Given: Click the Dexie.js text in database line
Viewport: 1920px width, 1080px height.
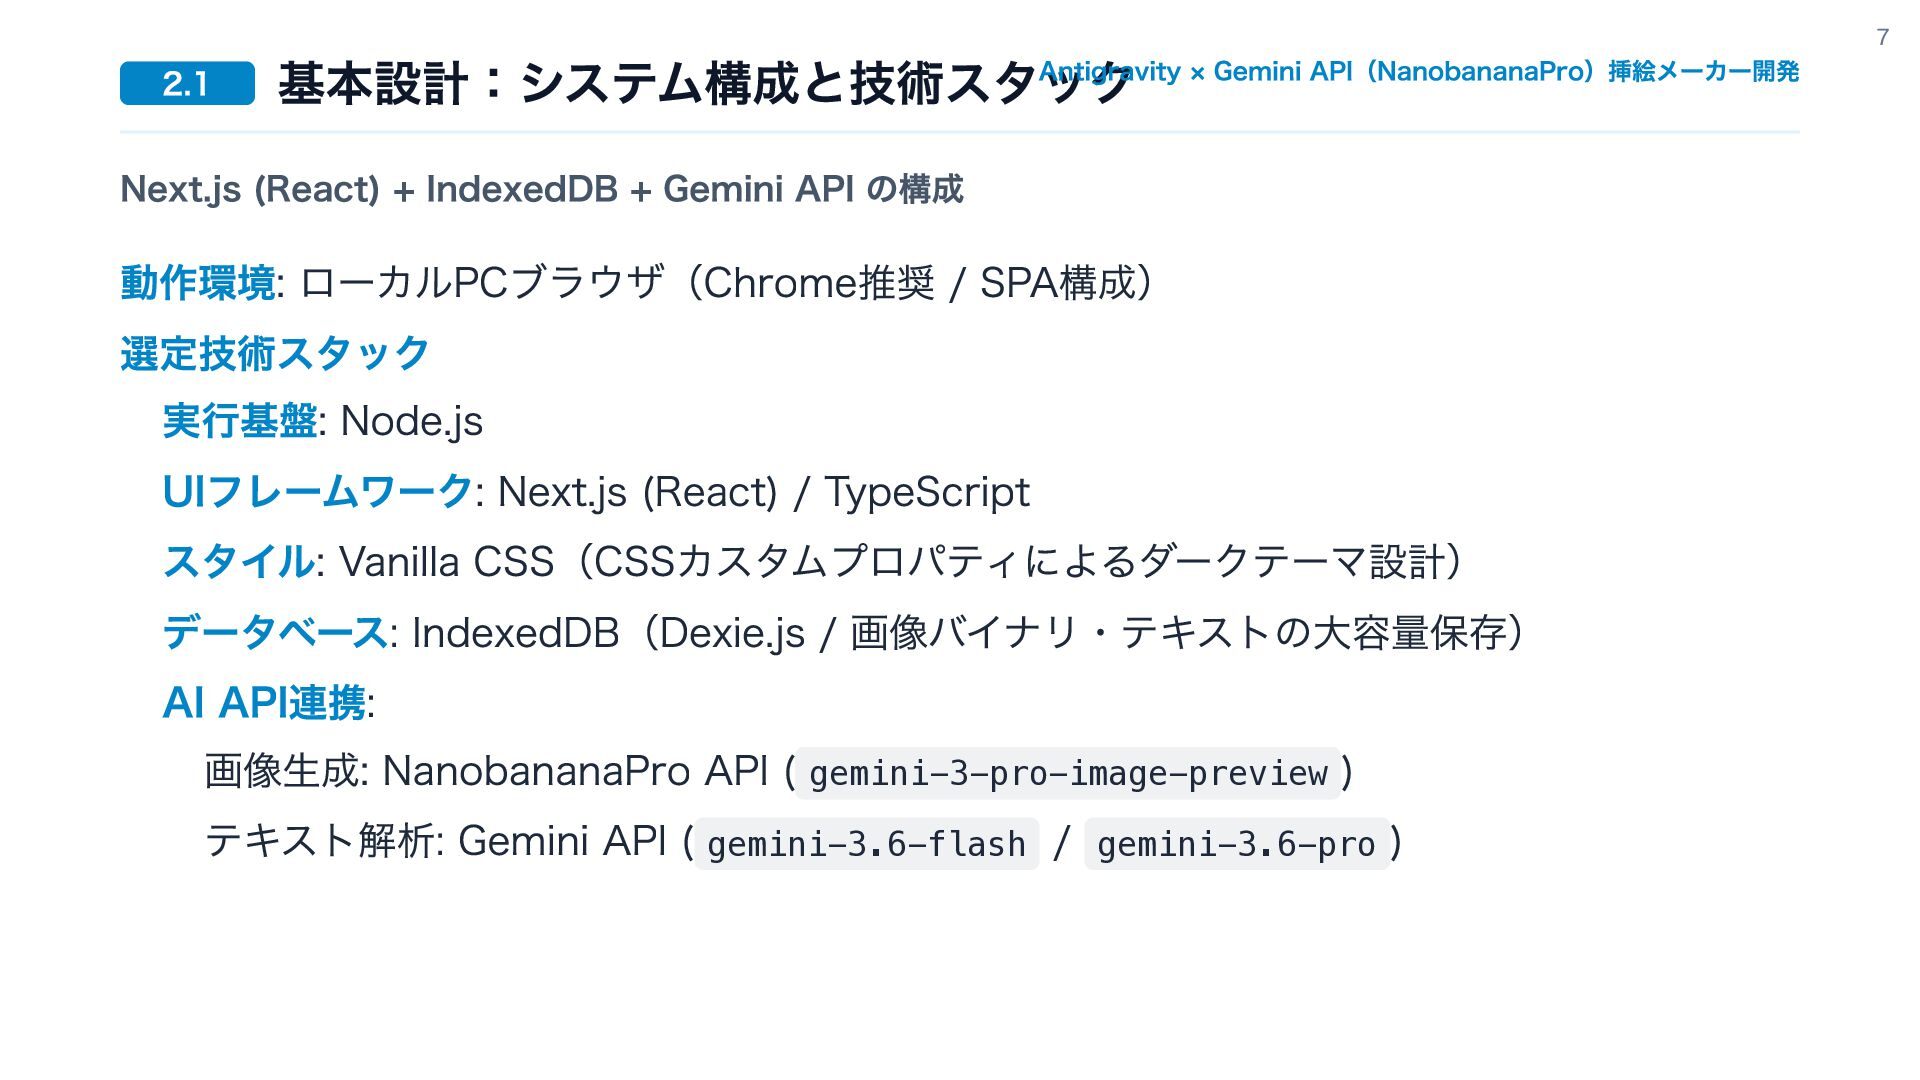Looking at the screenshot, I should click(732, 633).
